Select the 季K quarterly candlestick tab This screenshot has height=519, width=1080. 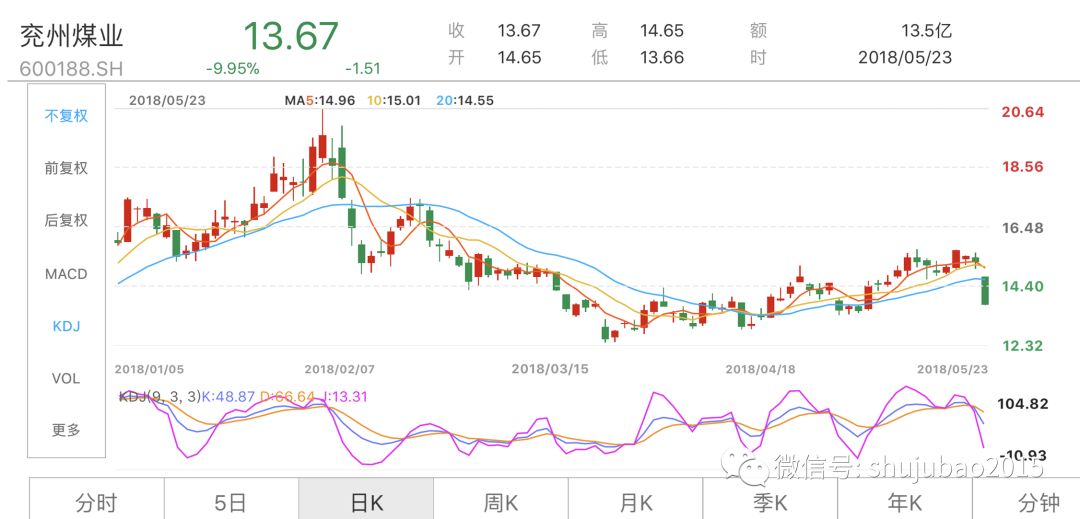pos(770,502)
